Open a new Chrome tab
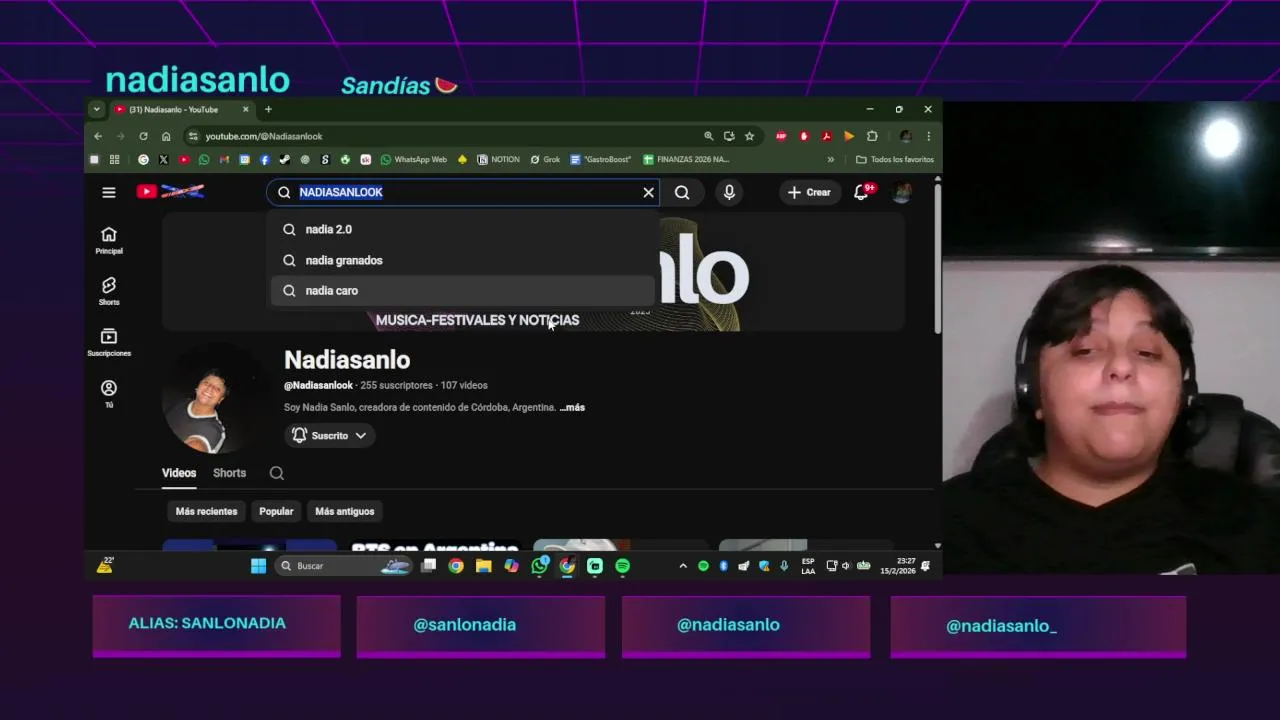Screen dimensions: 1280x720 [268, 109]
